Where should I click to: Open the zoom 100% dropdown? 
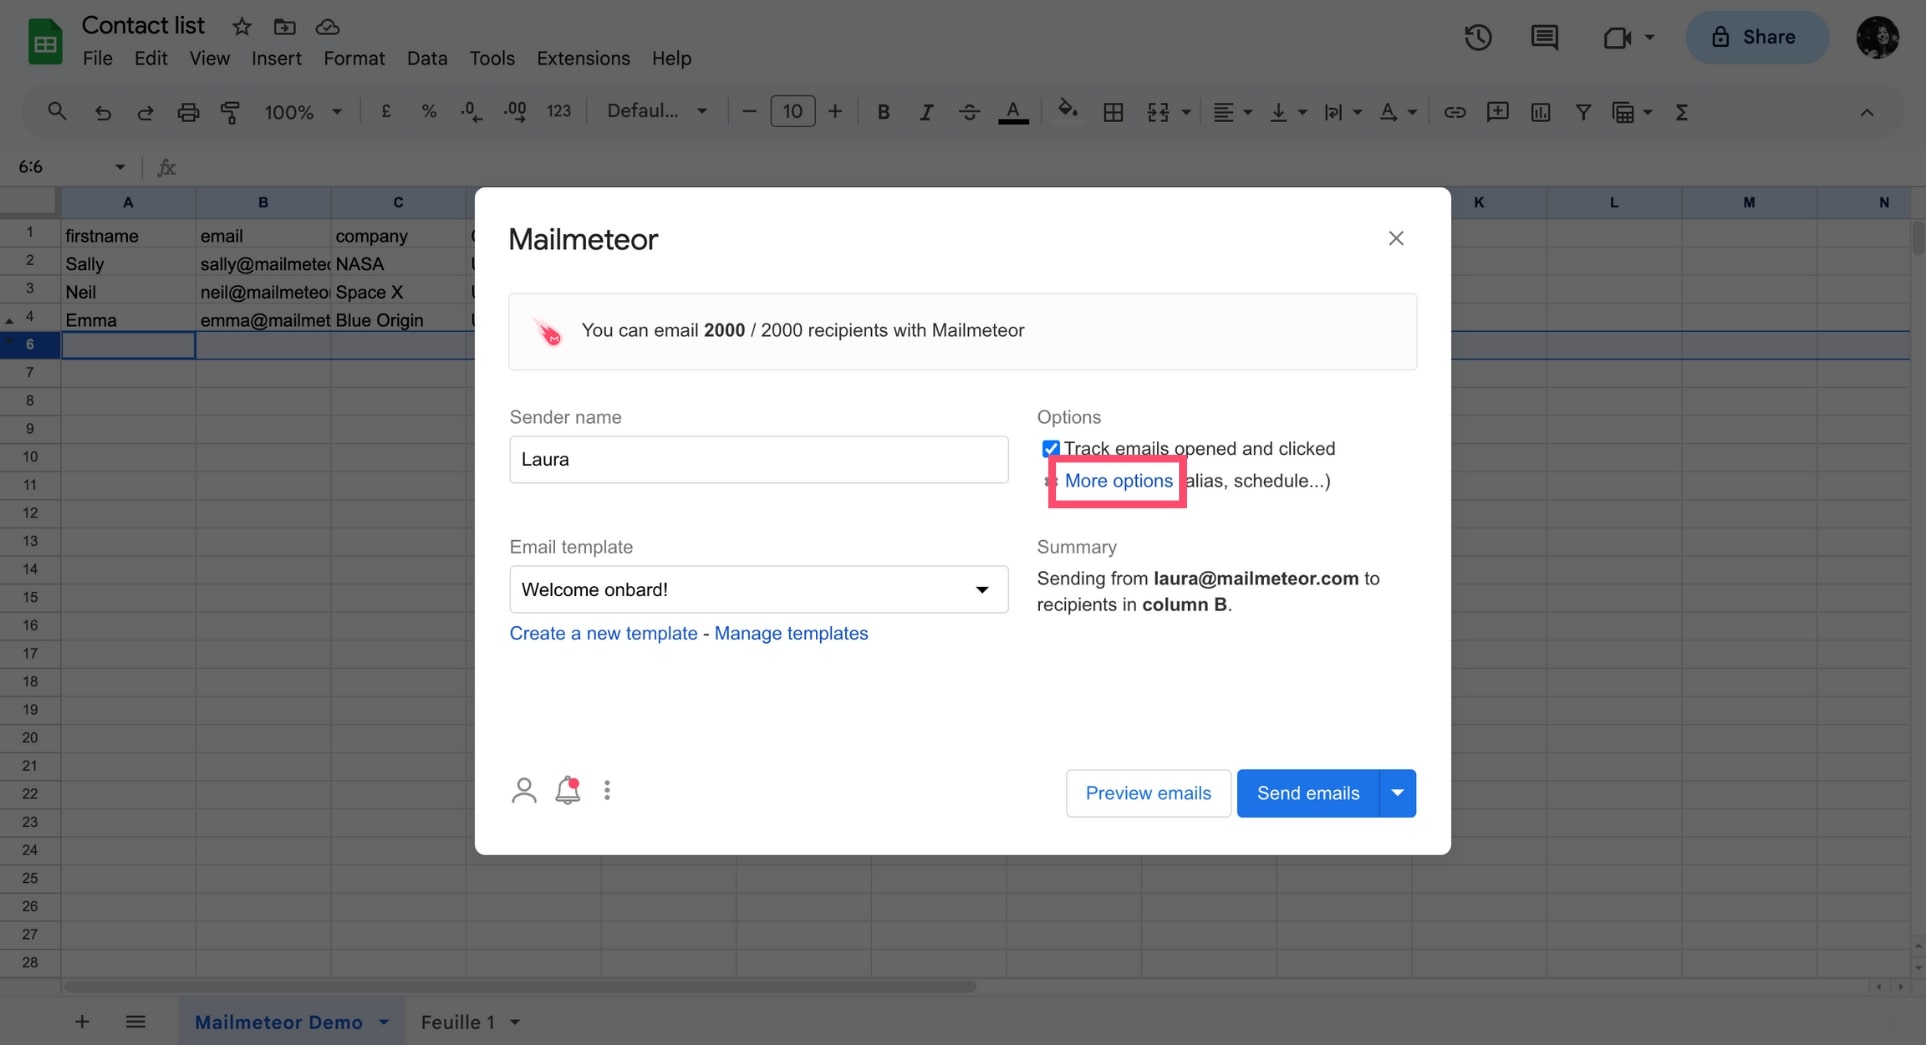[x=303, y=112]
